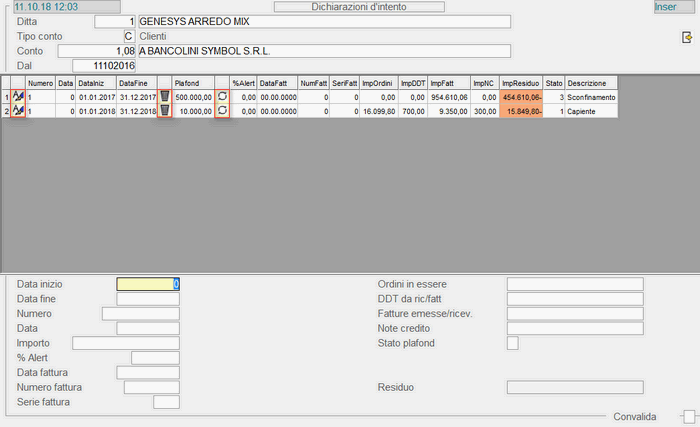Click the edit icon in row 2
This screenshot has width=700, height=427.
(x=18, y=111)
